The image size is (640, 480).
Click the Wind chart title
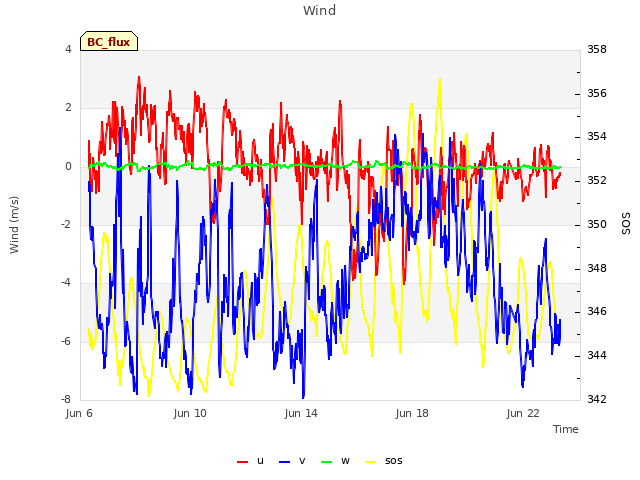tap(319, 10)
